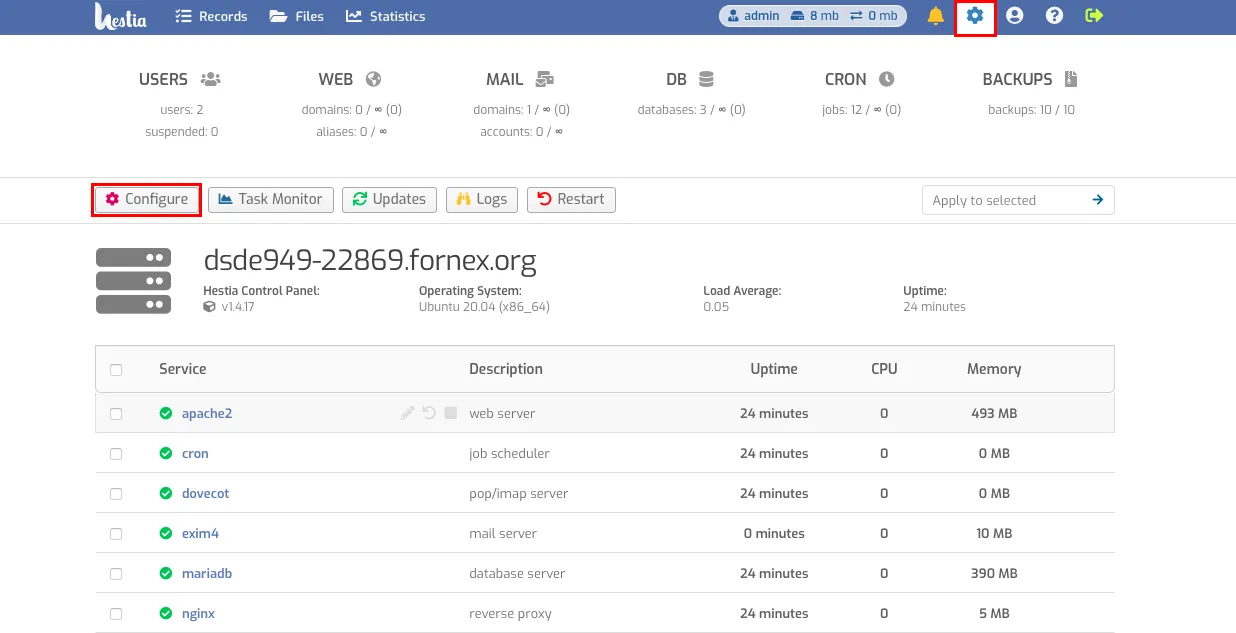Viewport: 1236px width, 633px height.
Task: Switch to the MAIL tab
Action: [x=520, y=79]
